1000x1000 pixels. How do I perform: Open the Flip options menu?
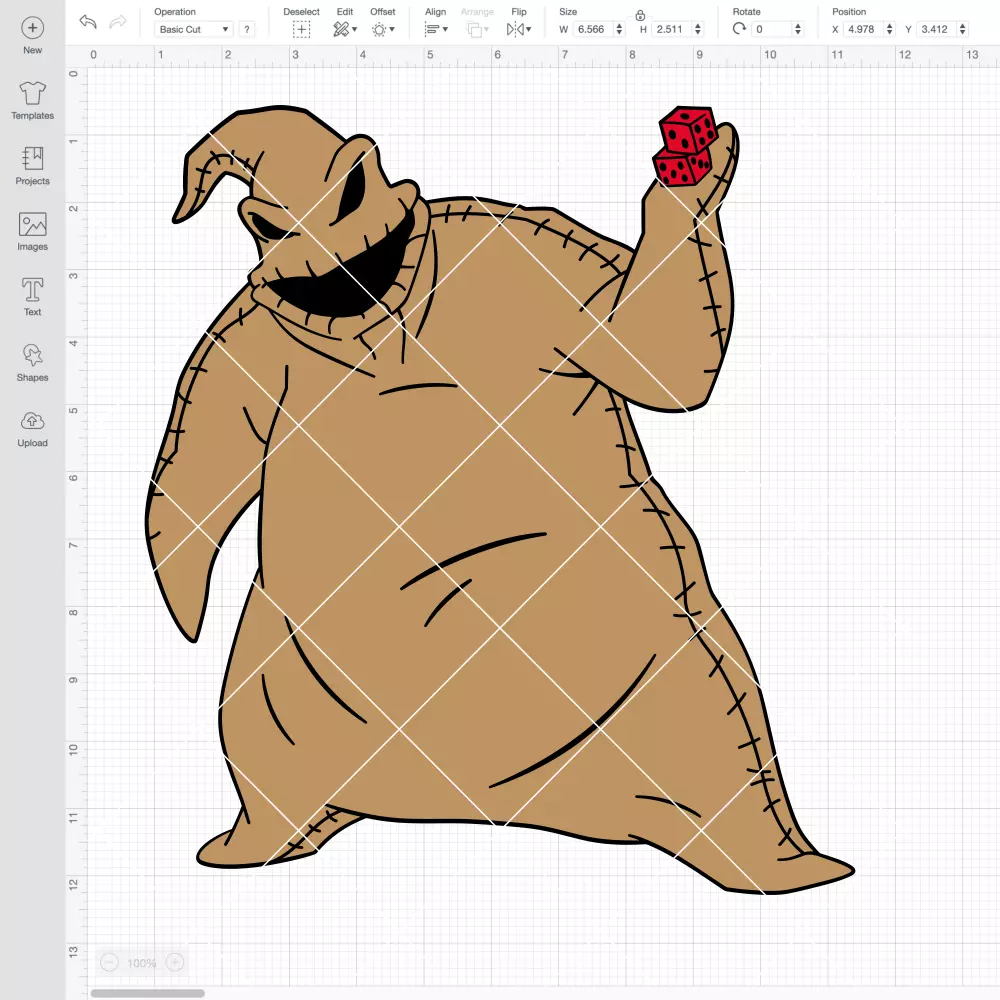click(518, 29)
